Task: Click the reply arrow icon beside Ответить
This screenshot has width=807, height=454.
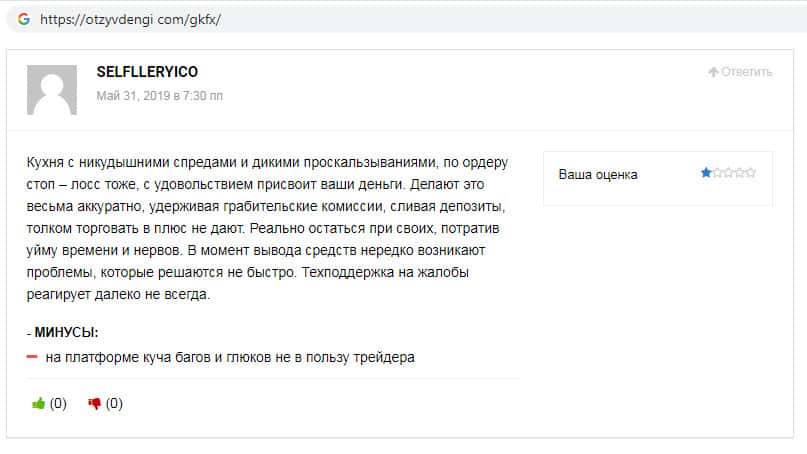Action: pos(713,72)
